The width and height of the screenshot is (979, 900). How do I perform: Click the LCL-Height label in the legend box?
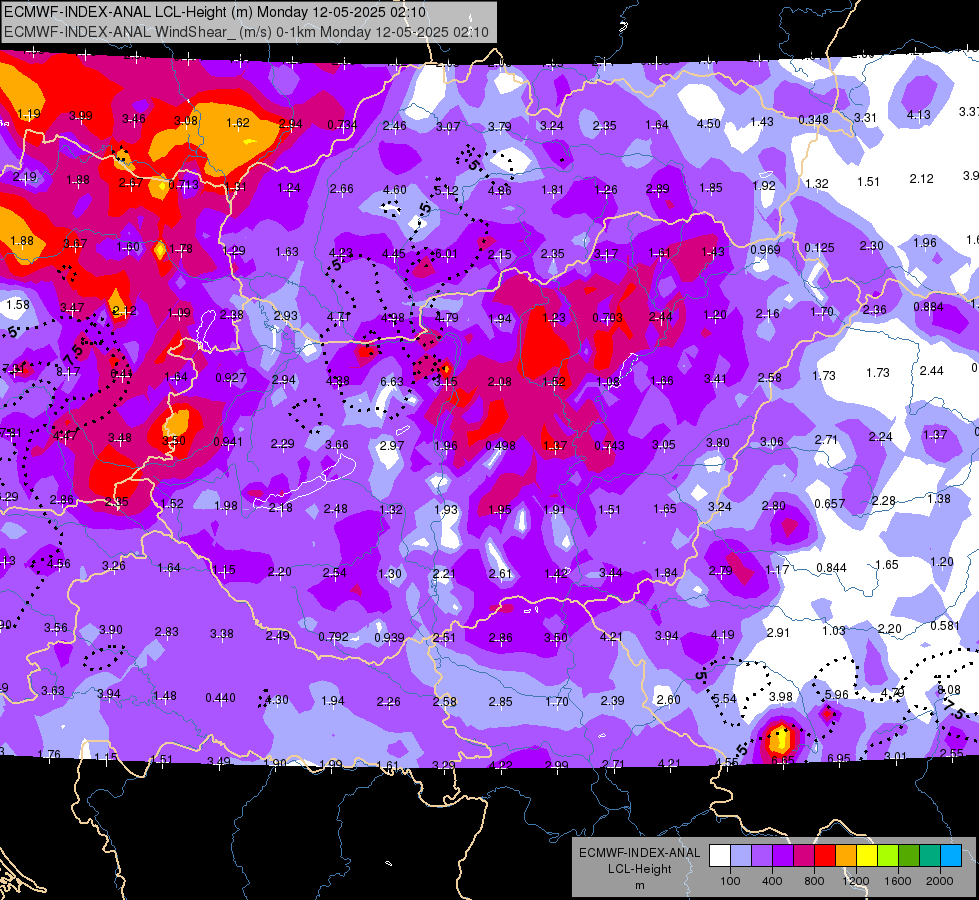(x=639, y=869)
